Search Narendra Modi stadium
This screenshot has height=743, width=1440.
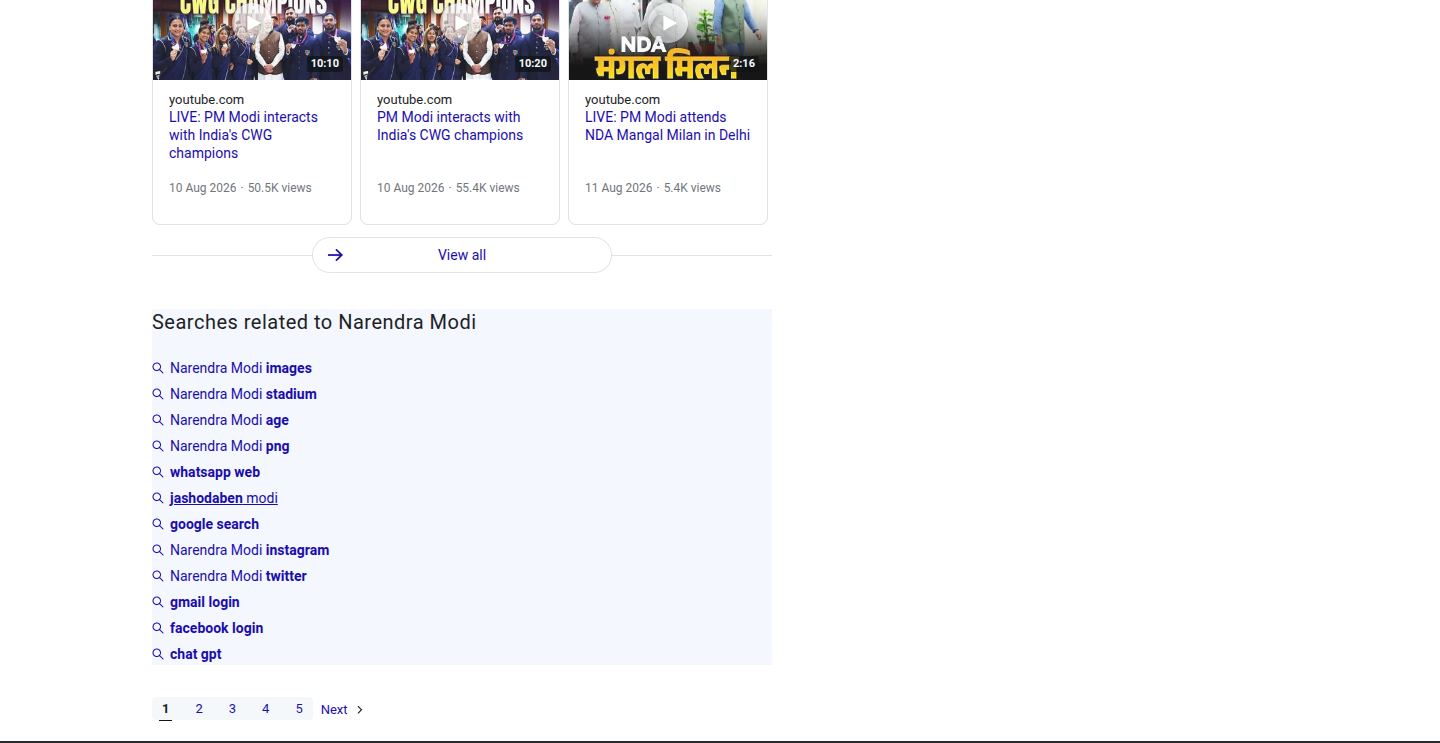coord(243,394)
